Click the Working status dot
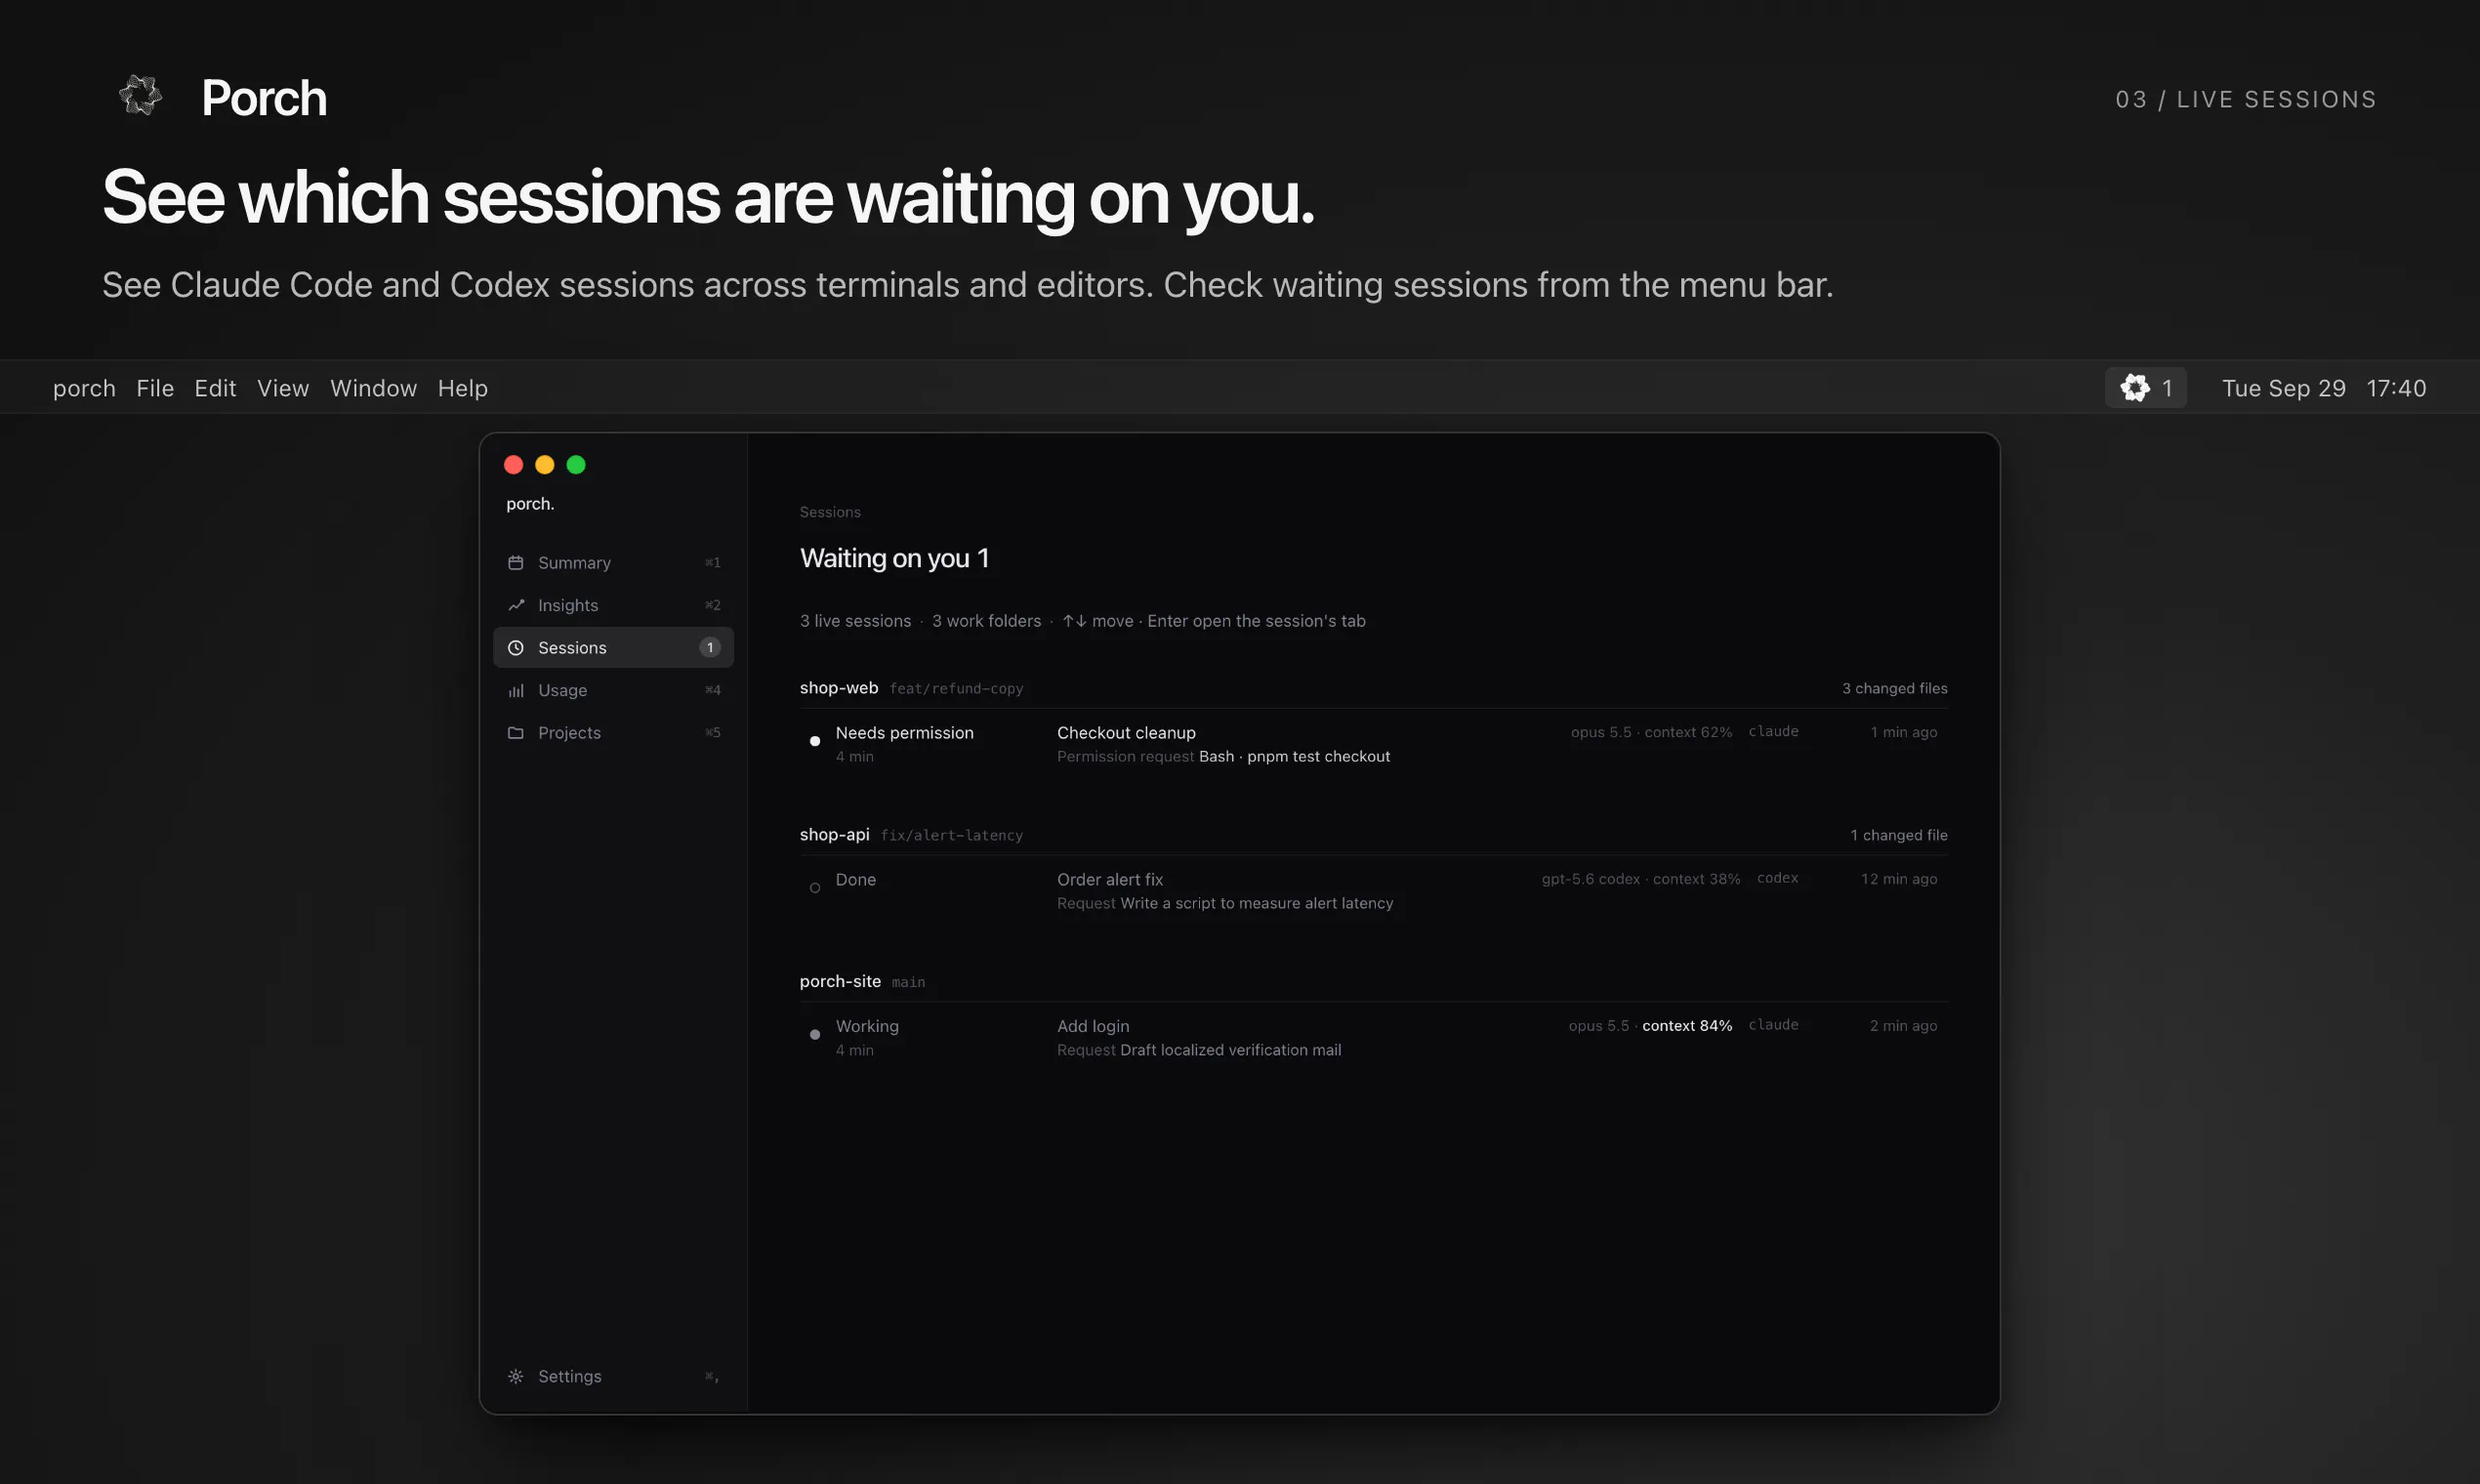This screenshot has height=1484, width=2480. tap(814, 1035)
